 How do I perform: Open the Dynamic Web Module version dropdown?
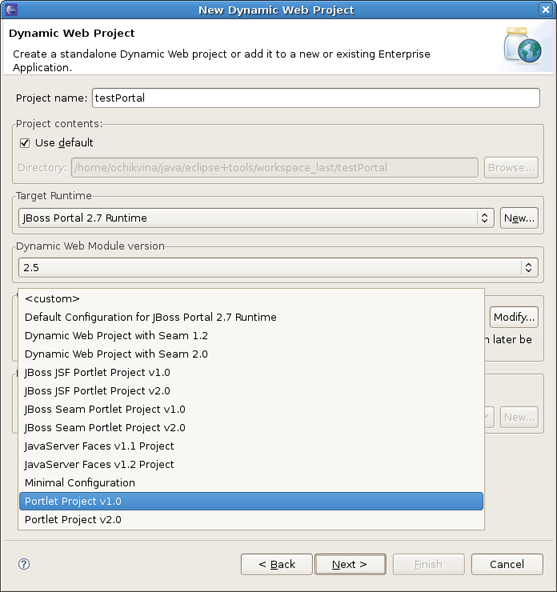point(278,268)
